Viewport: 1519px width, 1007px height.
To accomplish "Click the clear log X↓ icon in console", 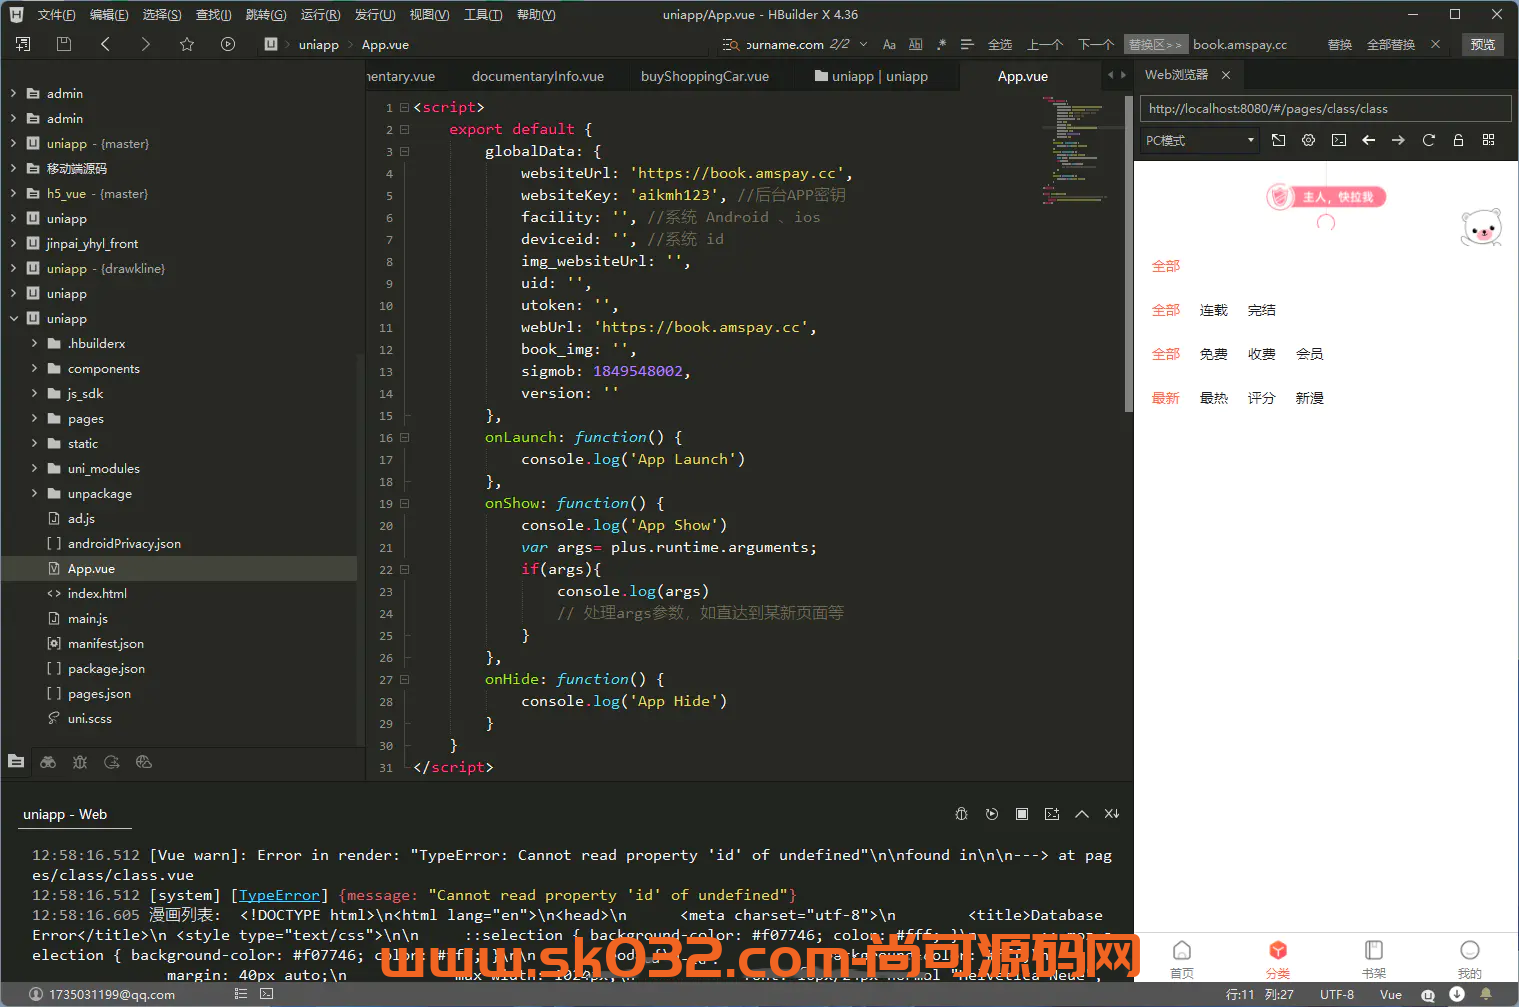I will pos(1112,814).
